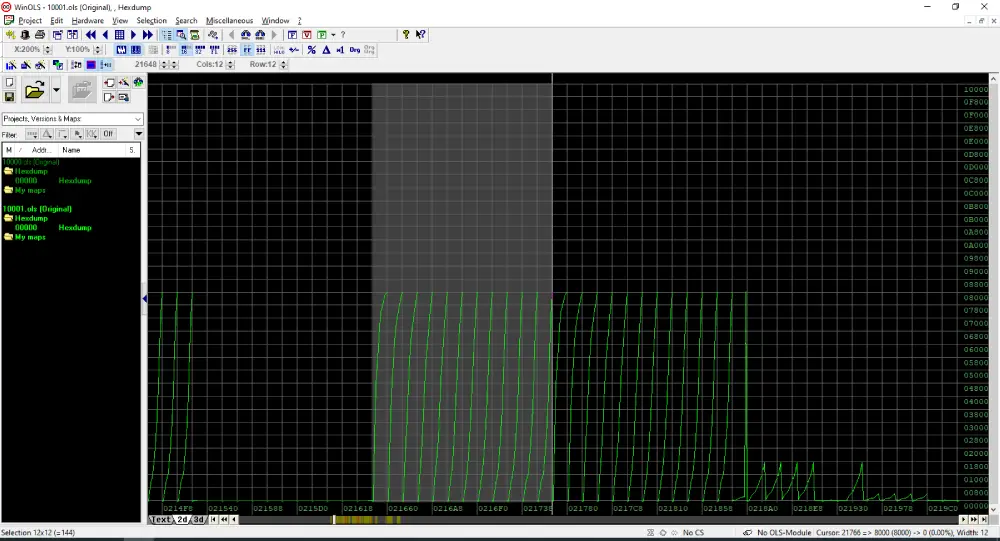Open the first filter dropdown button

tap(31, 134)
